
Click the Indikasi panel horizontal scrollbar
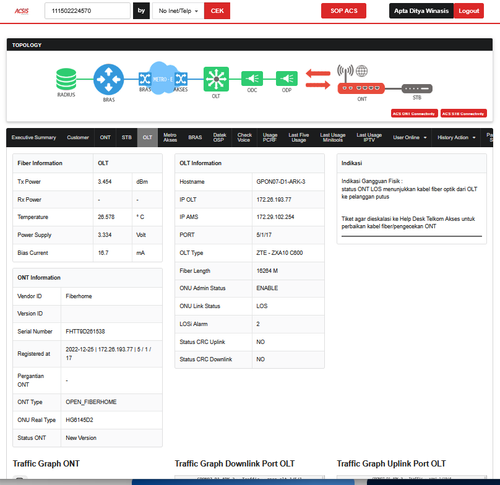point(412,236)
